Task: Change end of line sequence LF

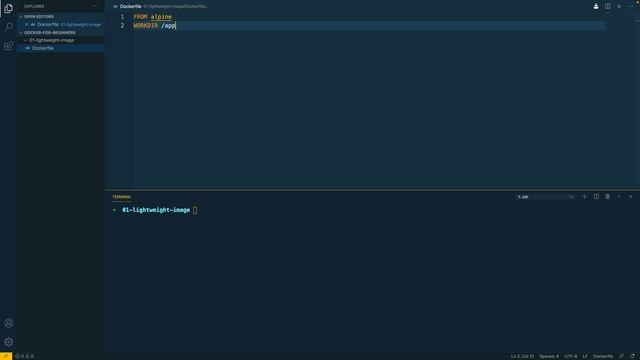Action: pos(585,356)
